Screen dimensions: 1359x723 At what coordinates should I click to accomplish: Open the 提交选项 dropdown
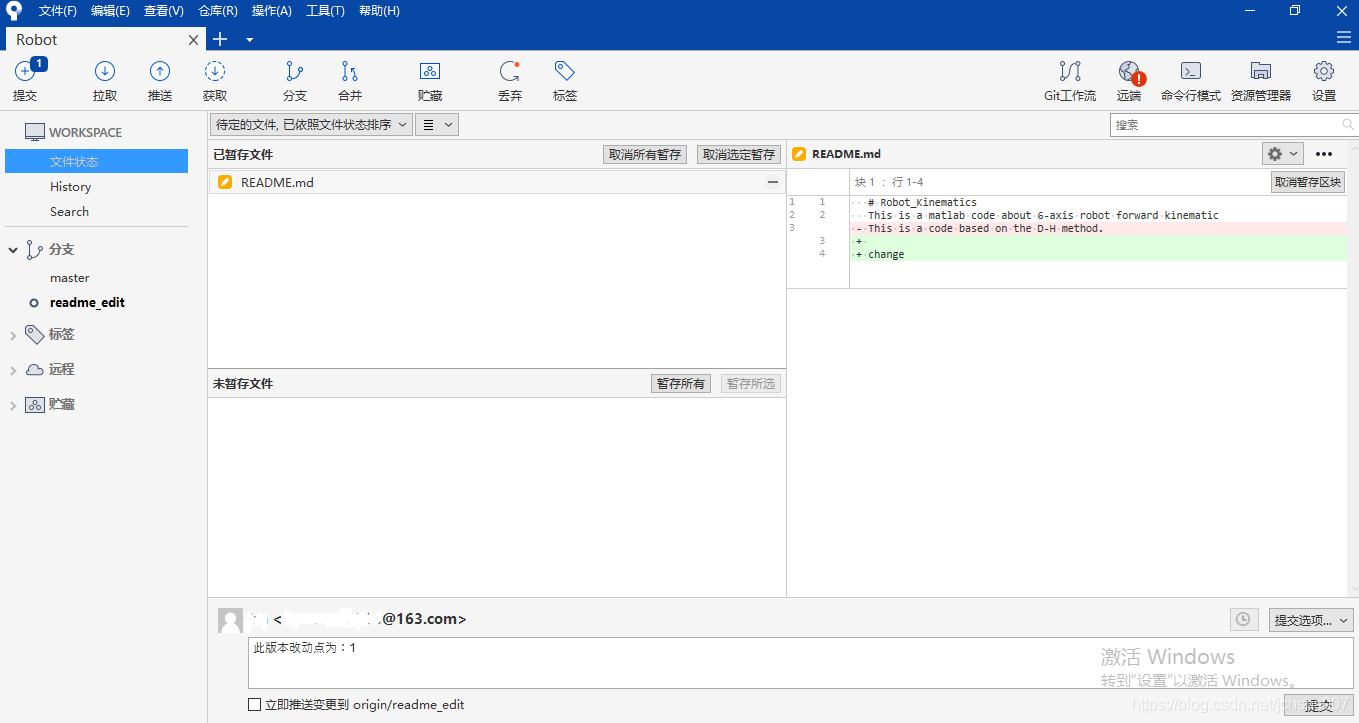[x=1311, y=620]
